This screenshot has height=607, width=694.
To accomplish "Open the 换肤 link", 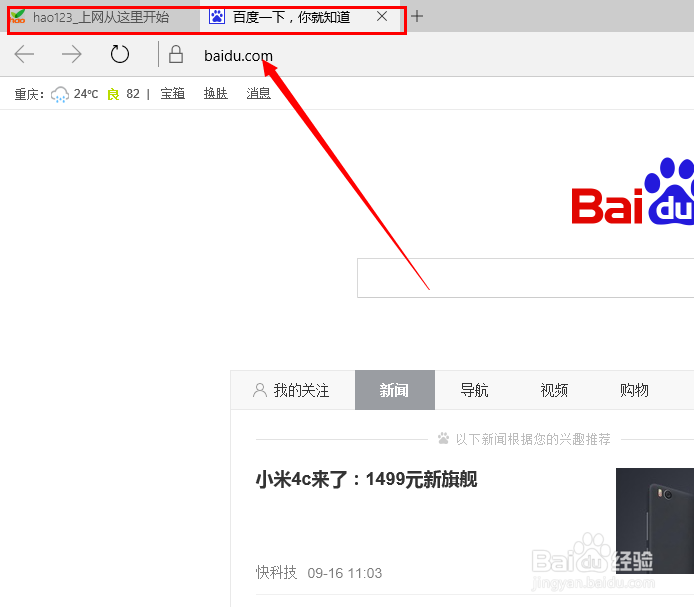I will click(216, 93).
